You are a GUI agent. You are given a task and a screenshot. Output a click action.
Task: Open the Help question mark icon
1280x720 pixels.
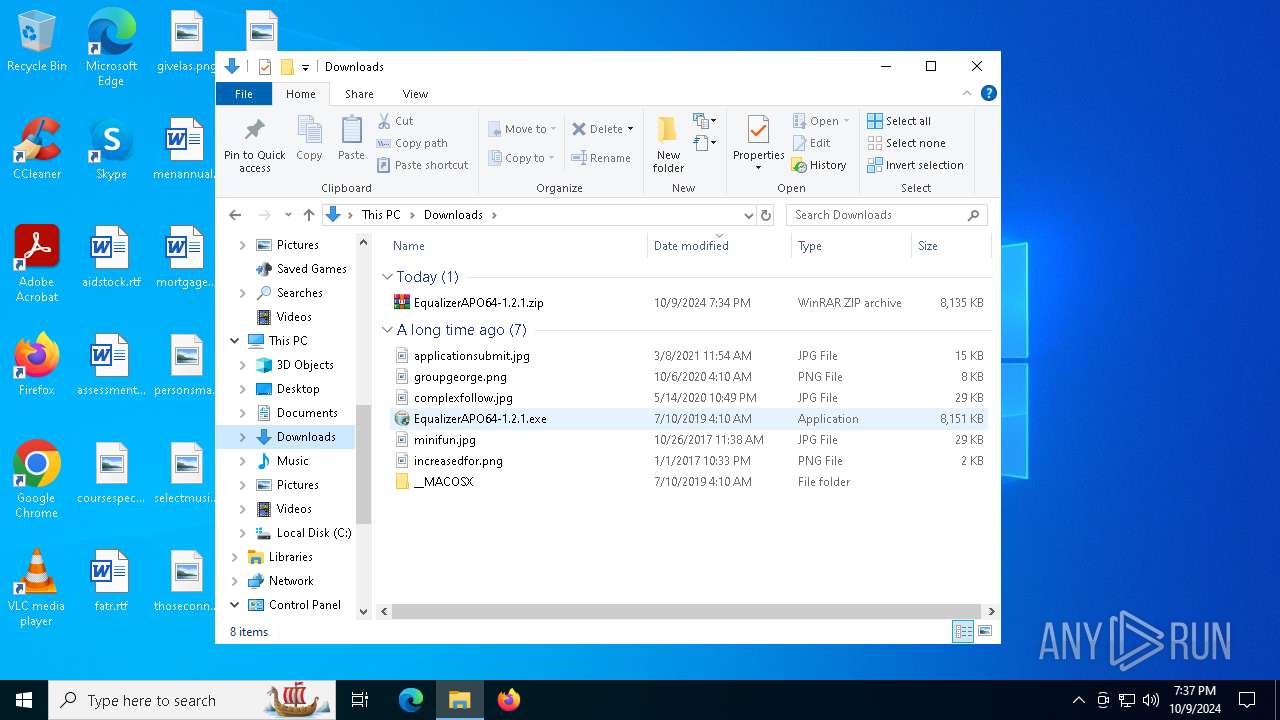tap(988, 93)
